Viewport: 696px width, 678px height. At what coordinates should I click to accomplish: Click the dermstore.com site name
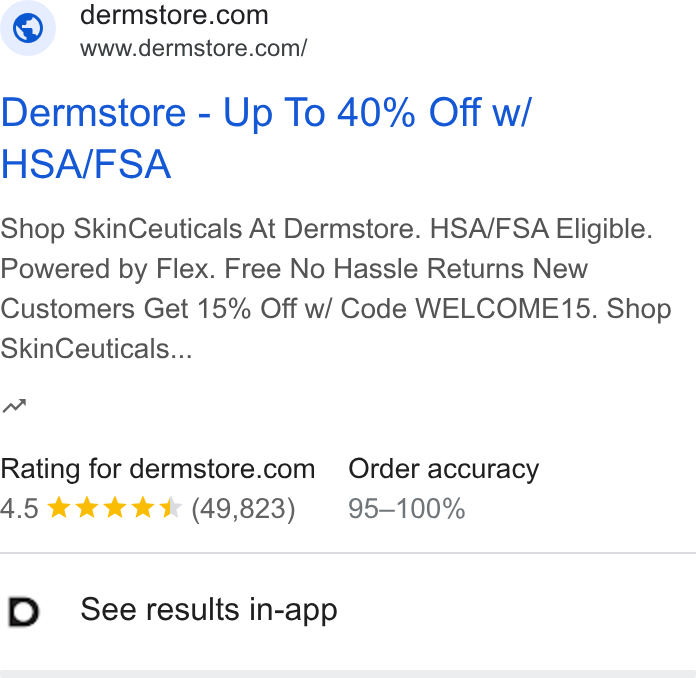[174, 15]
